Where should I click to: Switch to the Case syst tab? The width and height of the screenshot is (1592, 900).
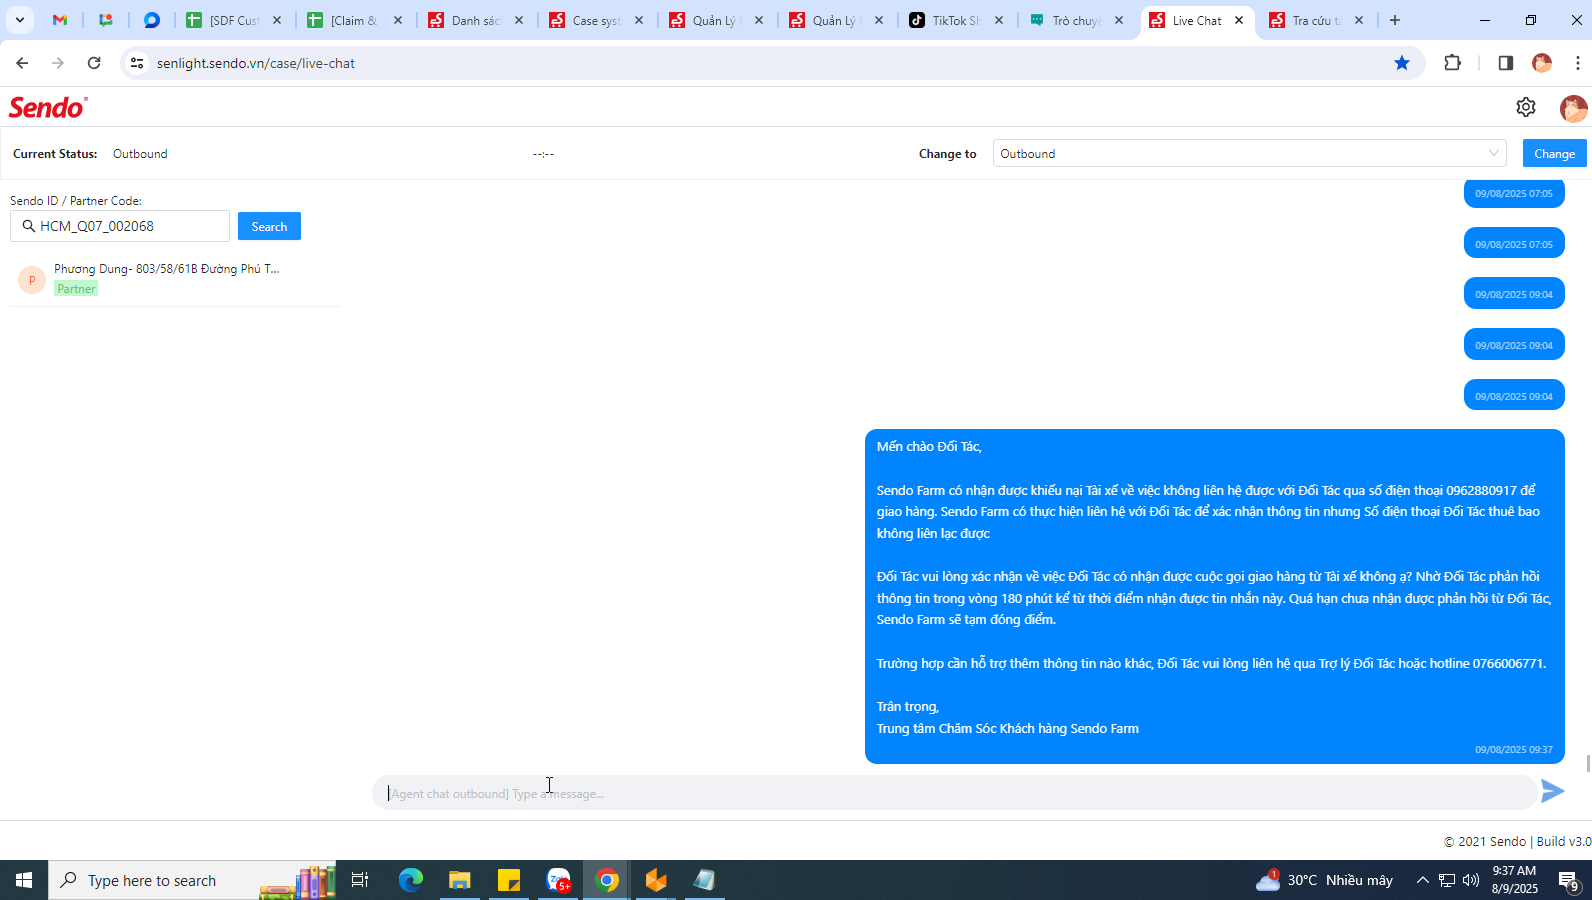596,20
